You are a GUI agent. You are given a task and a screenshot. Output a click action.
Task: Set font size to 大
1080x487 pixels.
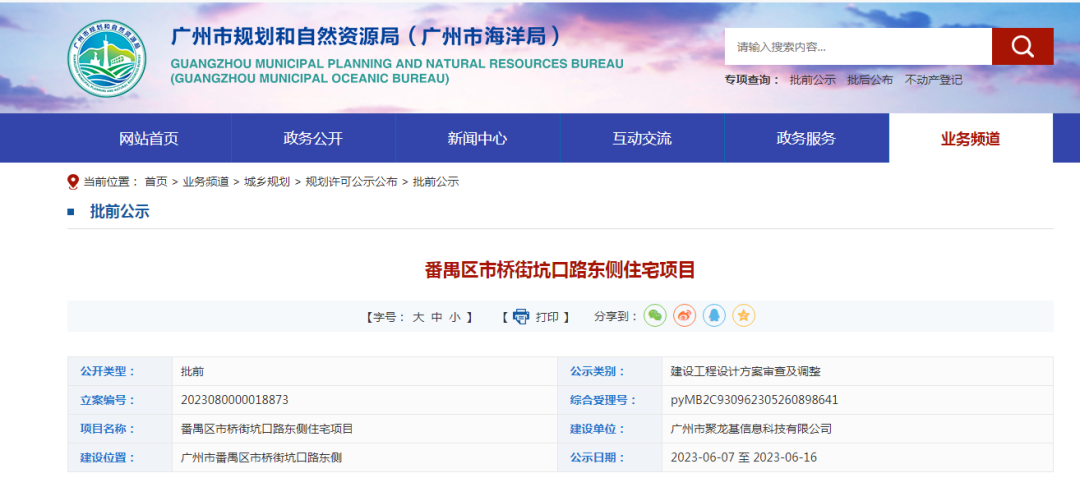[x=418, y=317]
